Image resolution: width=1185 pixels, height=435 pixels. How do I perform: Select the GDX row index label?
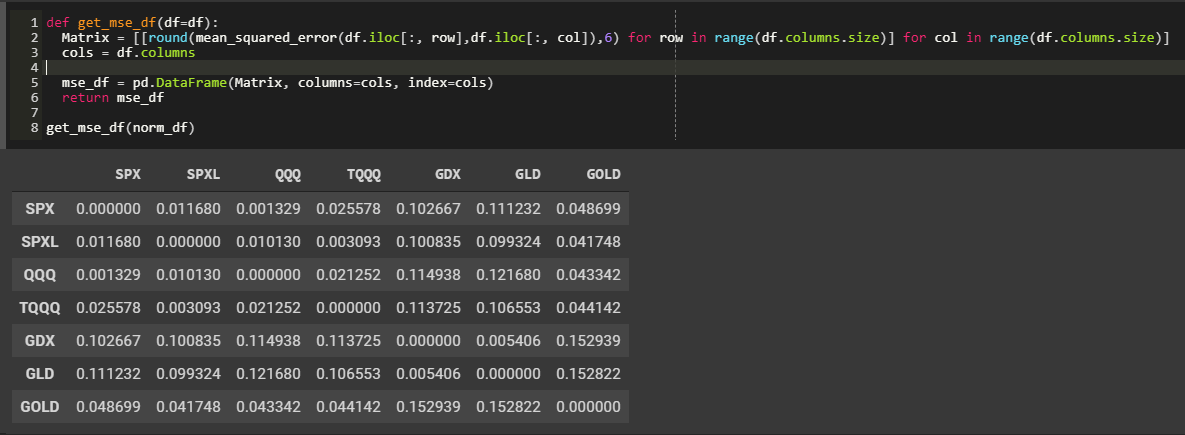[39, 341]
